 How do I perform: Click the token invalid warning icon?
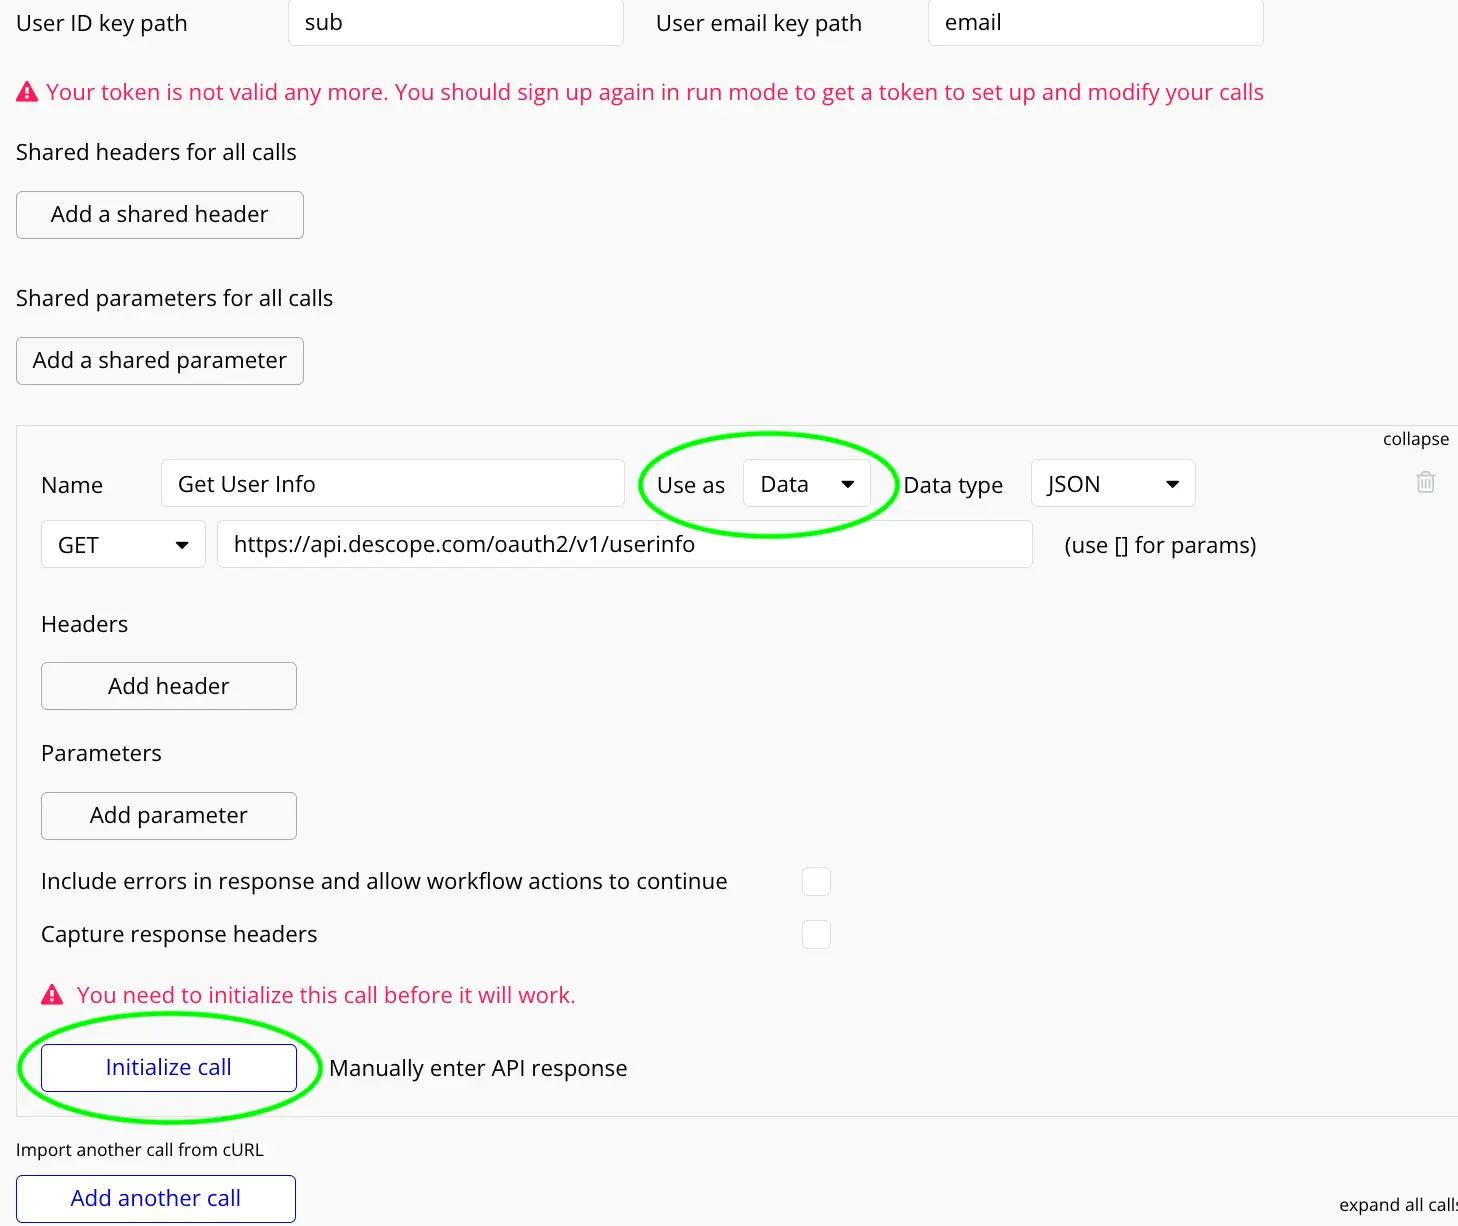[26, 91]
